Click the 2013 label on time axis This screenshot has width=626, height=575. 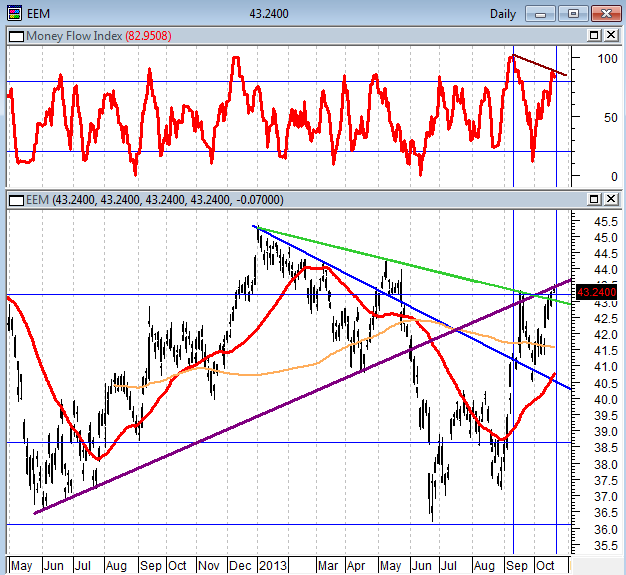point(273,565)
